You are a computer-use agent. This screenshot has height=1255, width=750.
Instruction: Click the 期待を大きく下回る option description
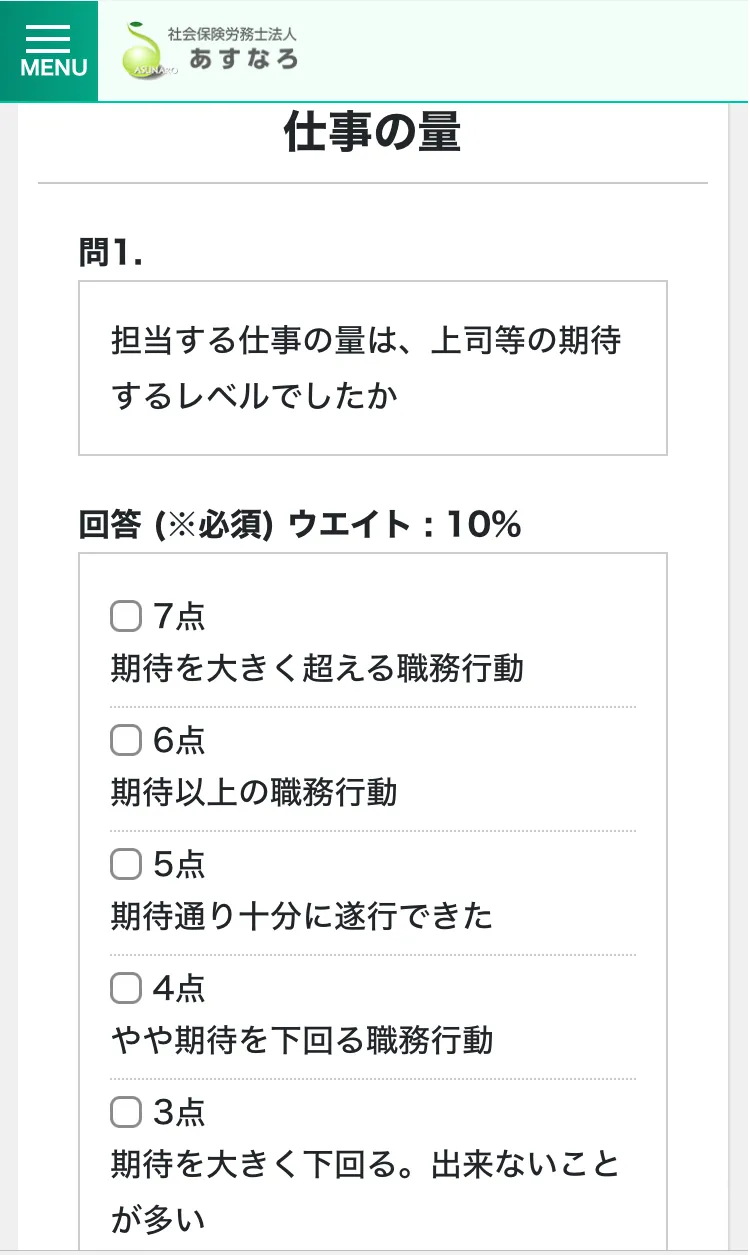(365, 1165)
